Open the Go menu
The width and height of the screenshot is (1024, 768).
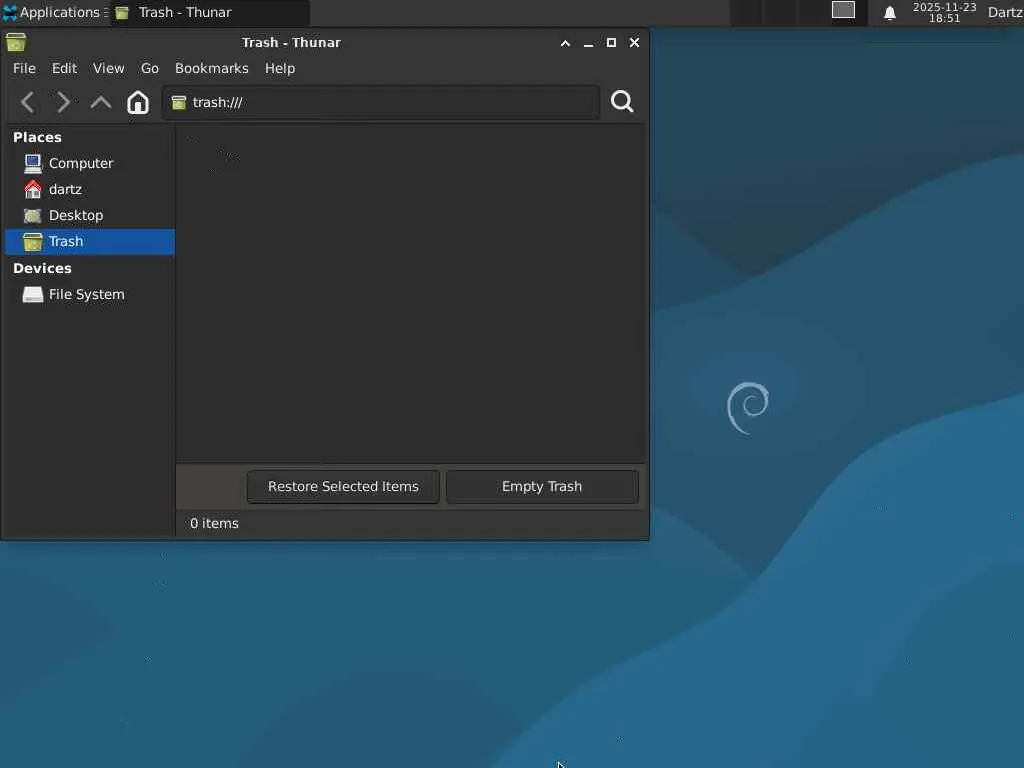click(150, 68)
